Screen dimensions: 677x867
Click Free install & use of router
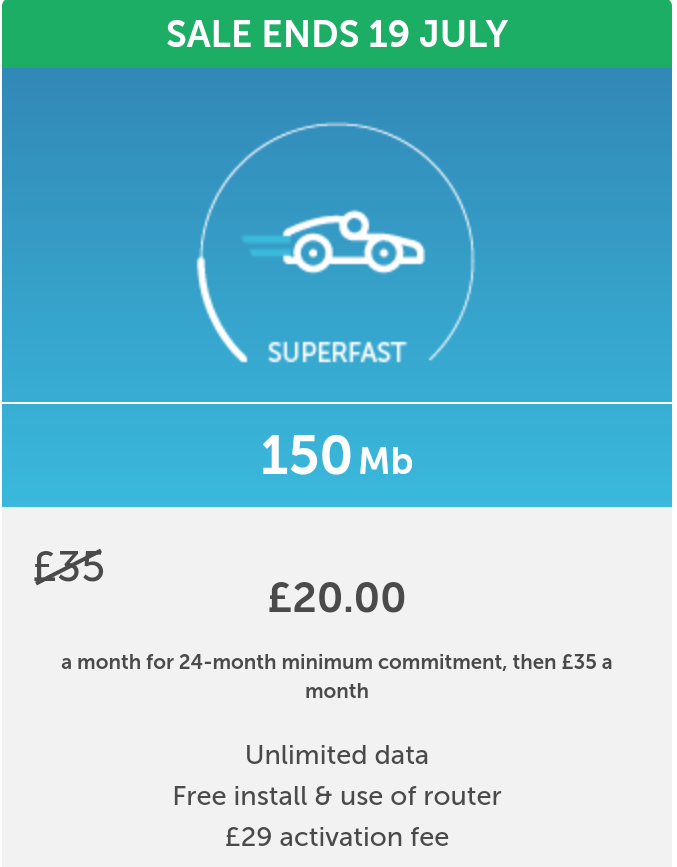337,796
